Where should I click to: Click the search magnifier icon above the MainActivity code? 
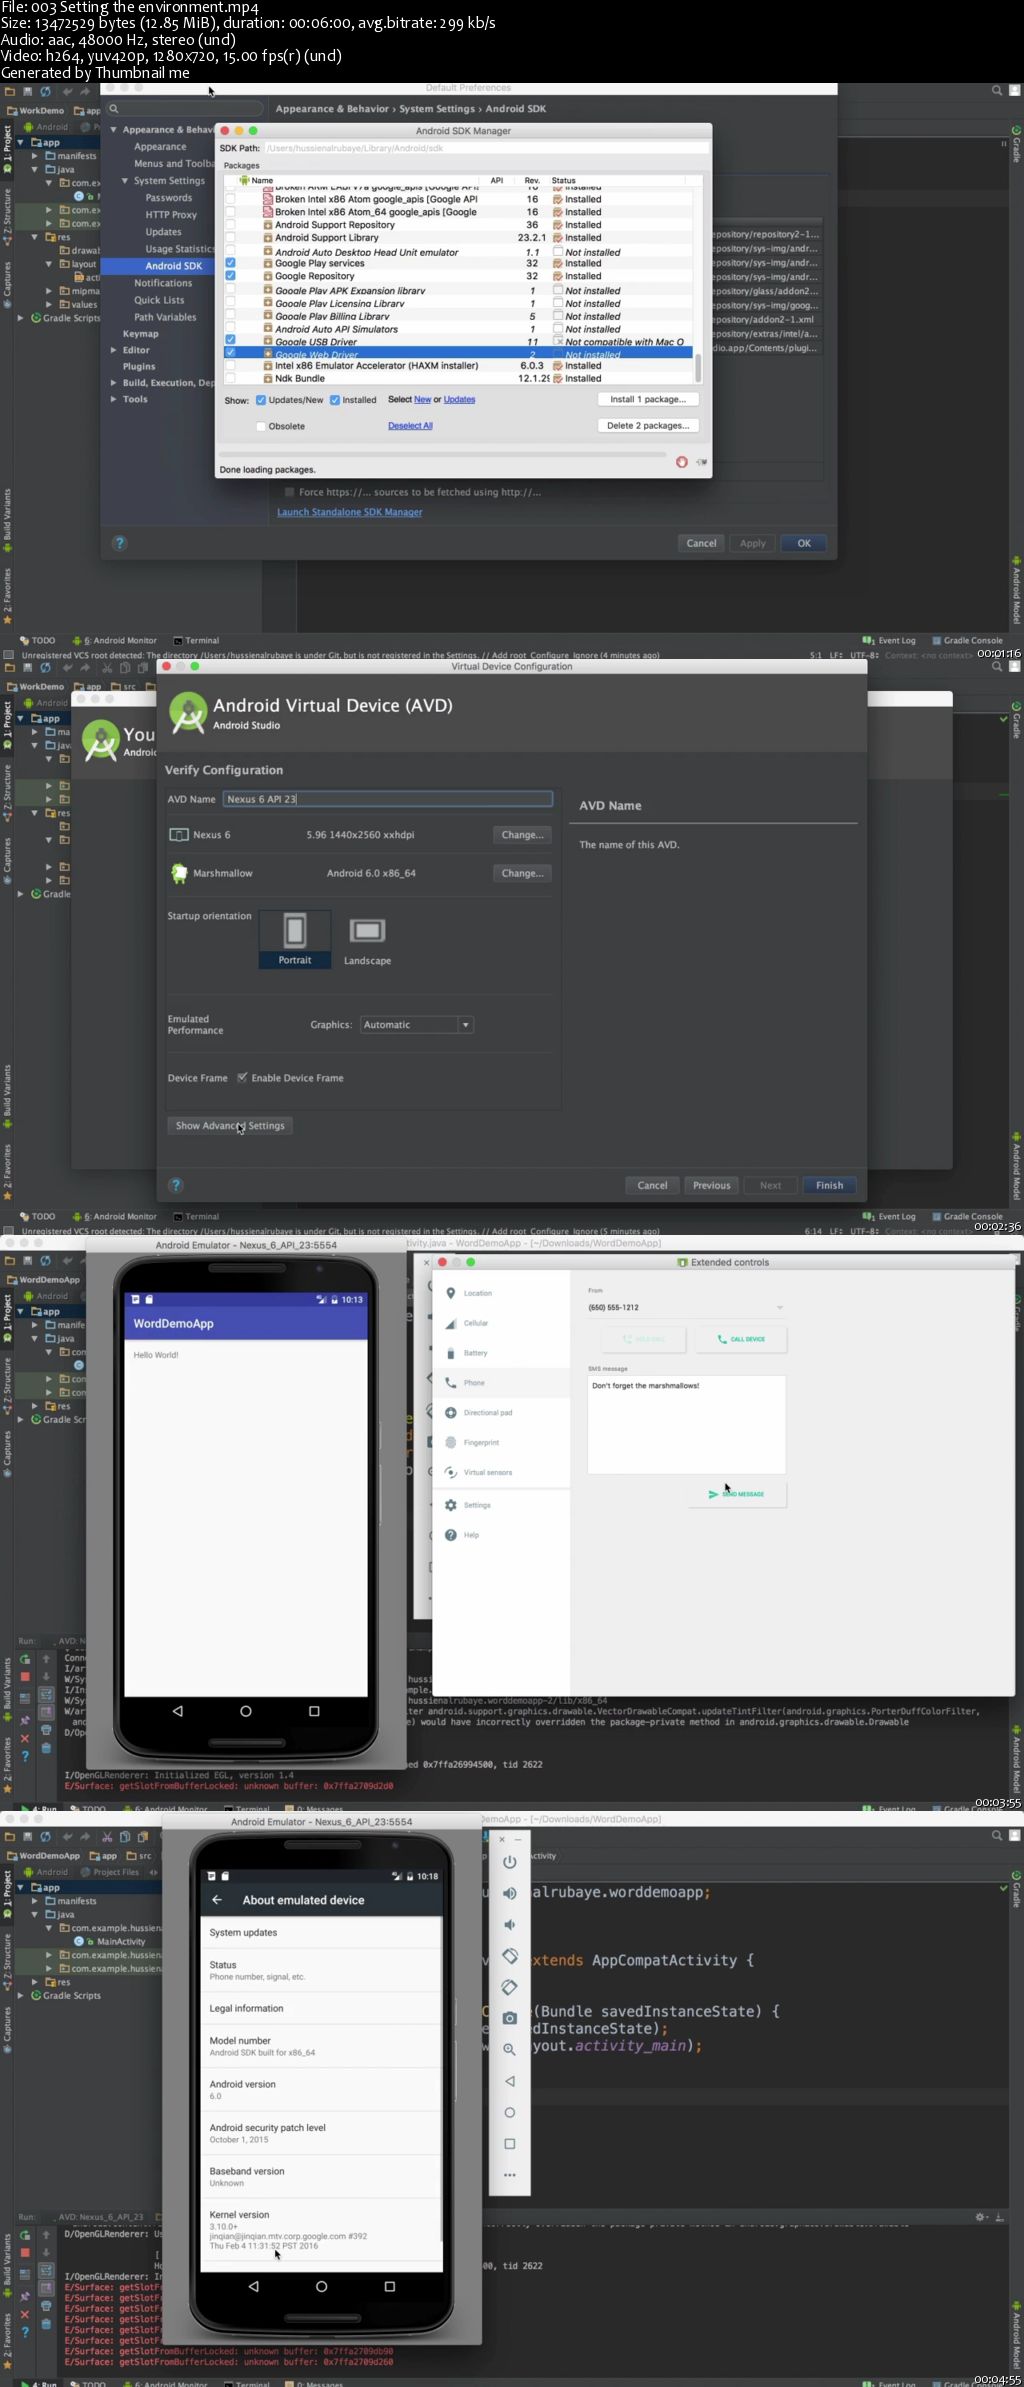(997, 1835)
